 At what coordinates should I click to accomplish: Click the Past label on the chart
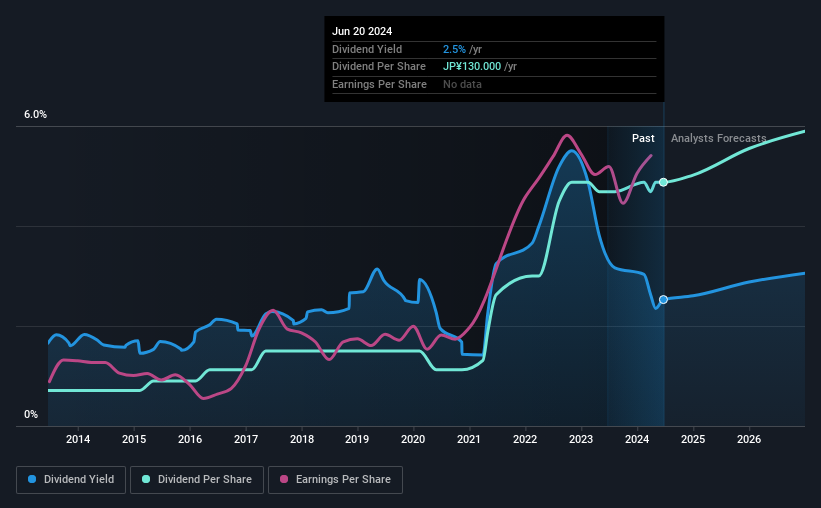pos(643,138)
